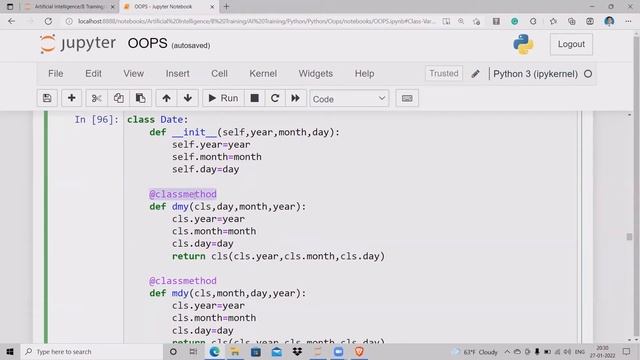640x360 pixels.
Task: Click the line 'class Date:'
Action: pyautogui.click(x=158, y=120)
